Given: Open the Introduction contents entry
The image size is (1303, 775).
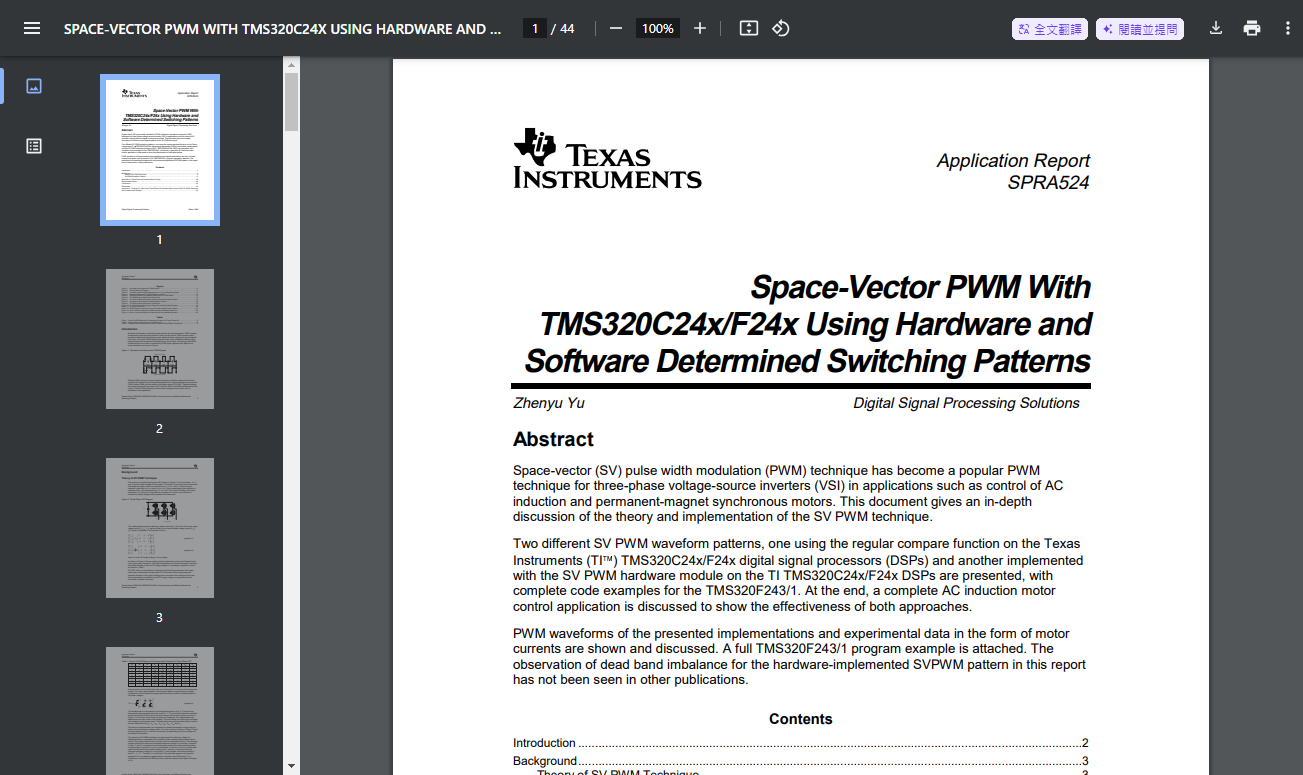Looking at the screenshot, I should 800,743.
